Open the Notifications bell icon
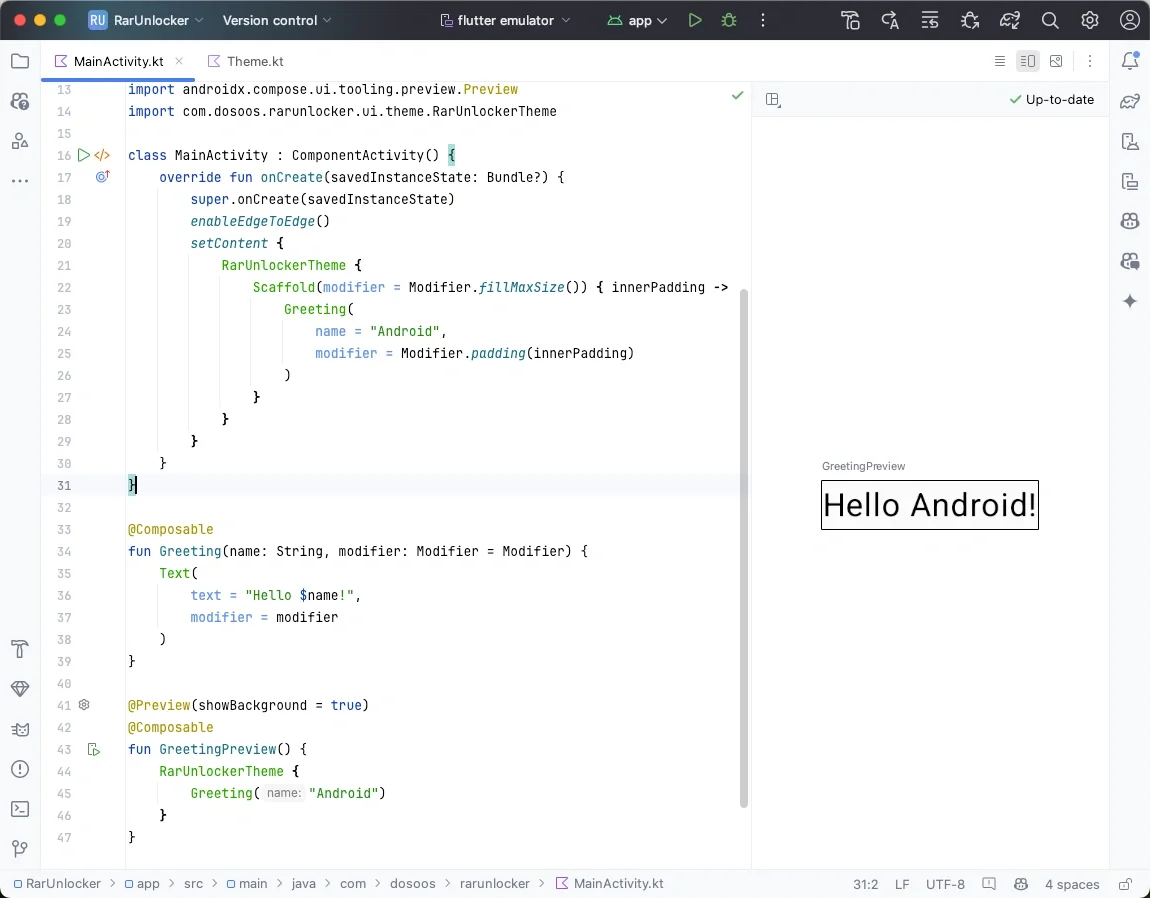Screen dimensions: 1150x898 pyautogui.click(x=1130, y=61)
